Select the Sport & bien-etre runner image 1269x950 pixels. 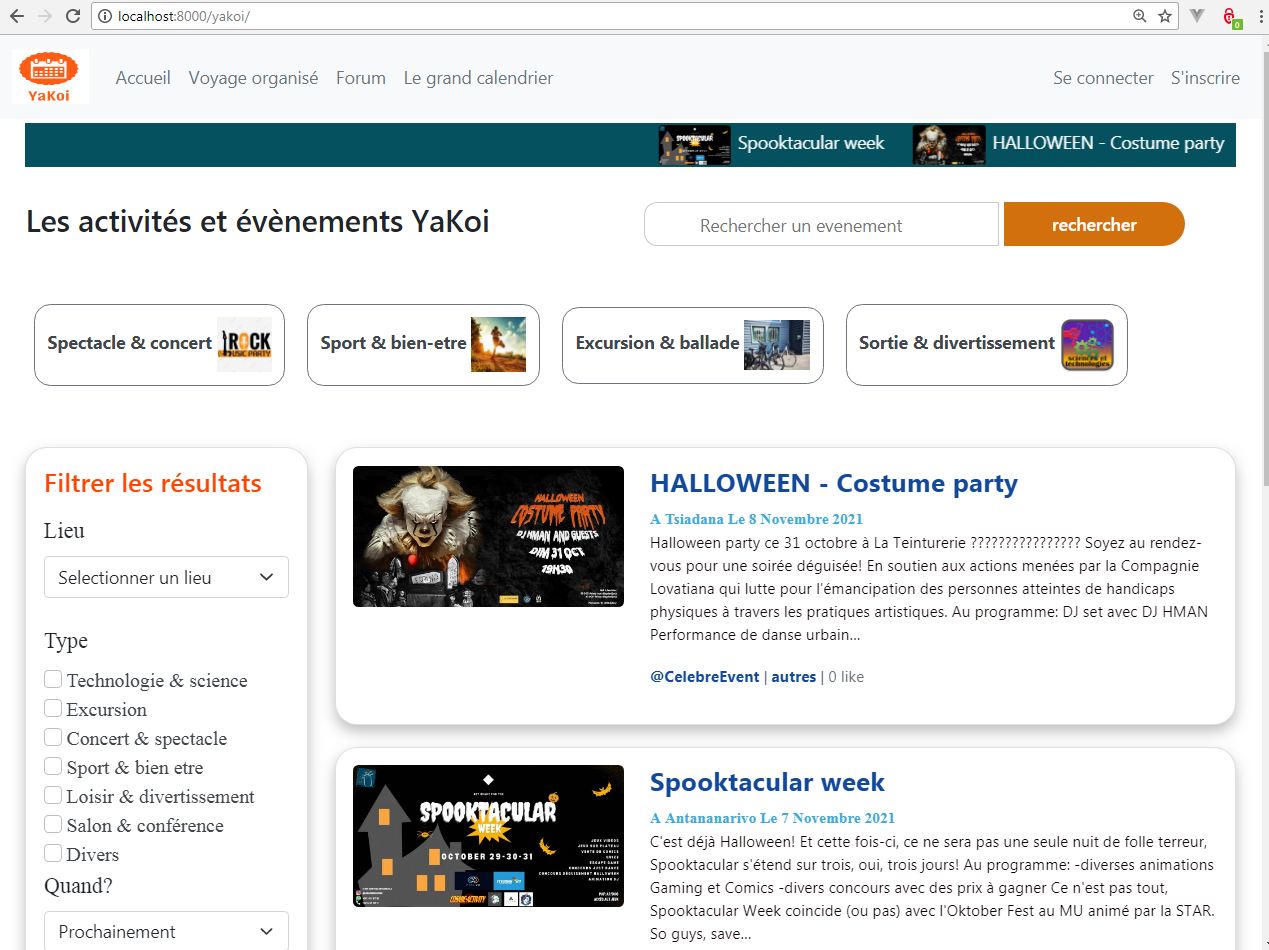click(498, 345)
